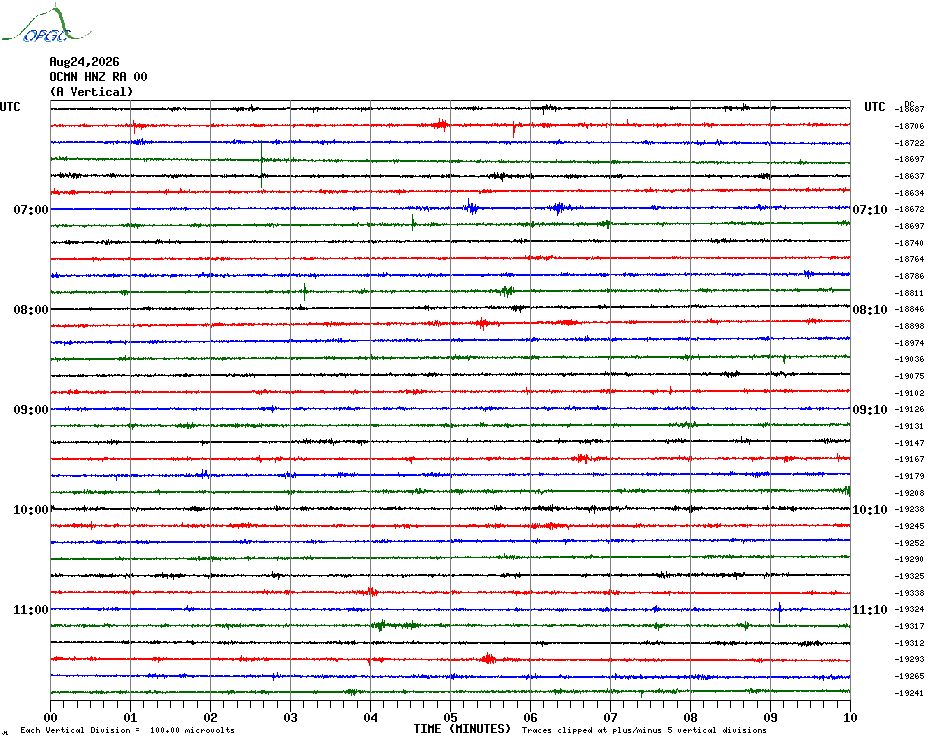Screen dimensions: 930x744
Task: Click the "09:00" time label on the left
Action: (x=31, y=410)
